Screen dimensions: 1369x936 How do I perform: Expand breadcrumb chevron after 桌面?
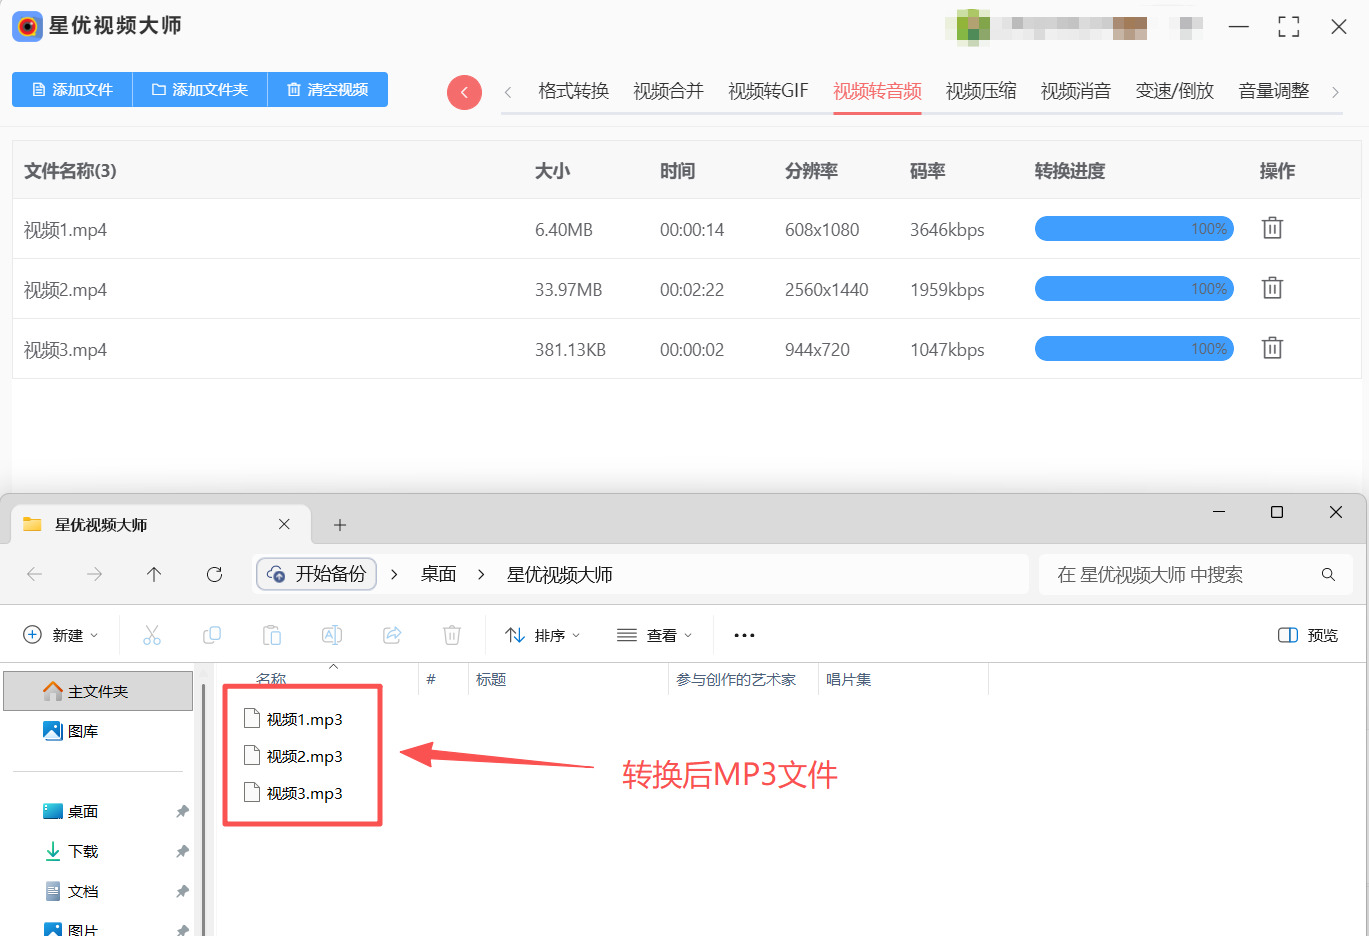tap(482, 574)
